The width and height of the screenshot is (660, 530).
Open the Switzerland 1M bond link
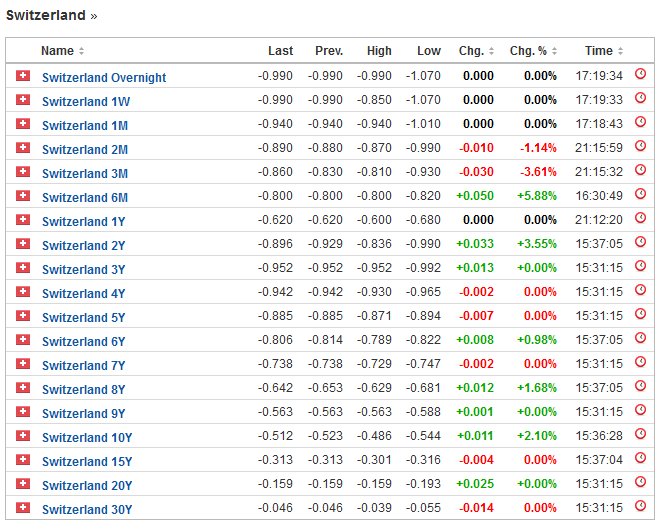click(x=85, y=125)
